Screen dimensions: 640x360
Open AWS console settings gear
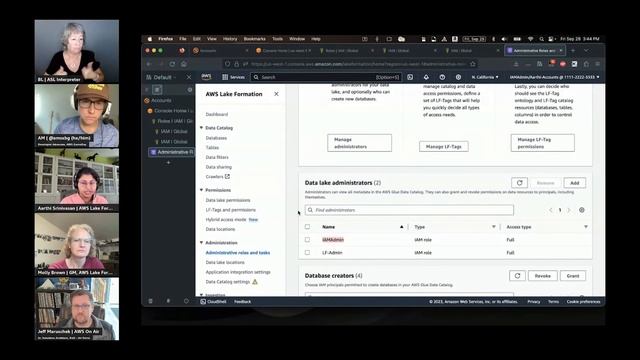coord(458,77)
